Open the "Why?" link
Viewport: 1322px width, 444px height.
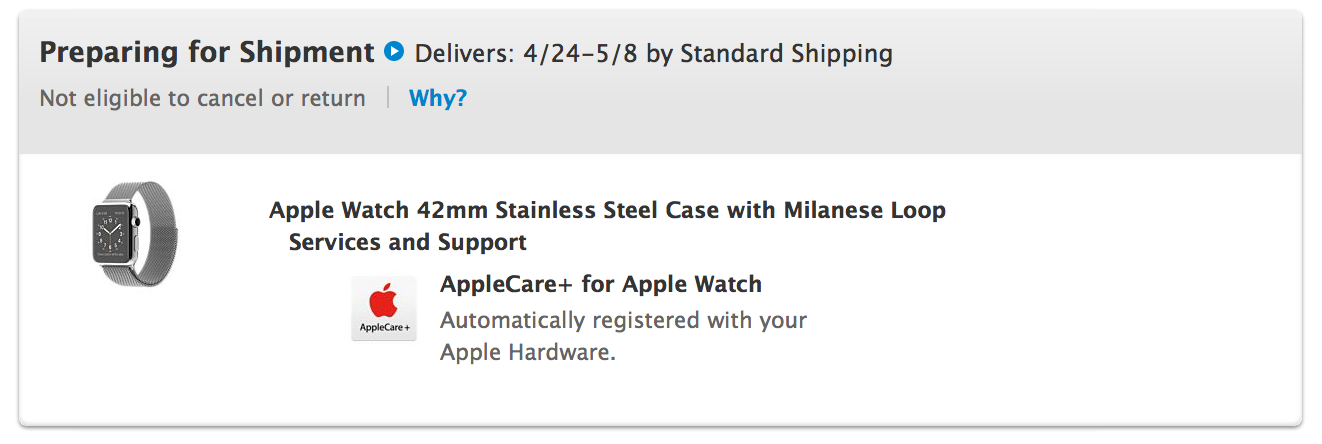[x=438, y=99]
